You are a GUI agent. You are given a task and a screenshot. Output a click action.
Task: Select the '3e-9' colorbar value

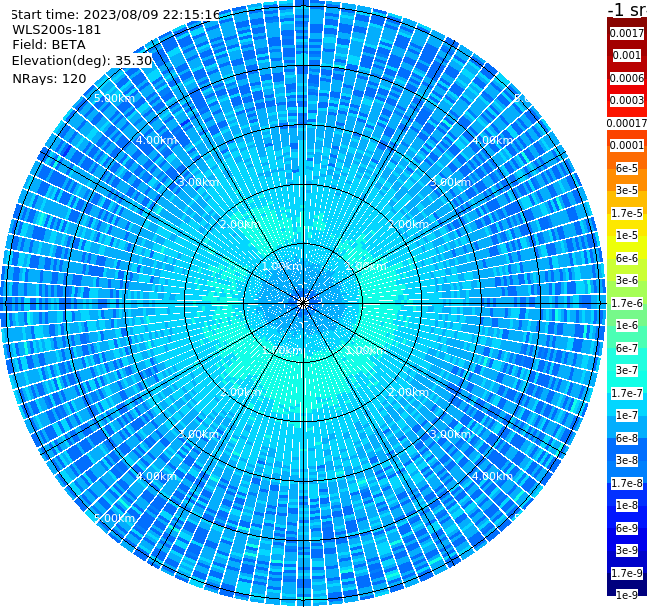(x=627, y=550)
